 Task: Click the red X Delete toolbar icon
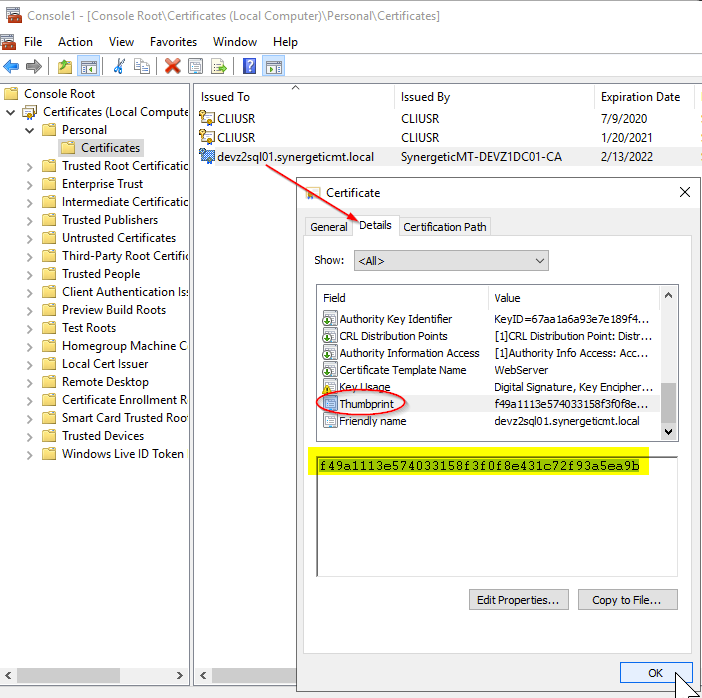point(172,66)
